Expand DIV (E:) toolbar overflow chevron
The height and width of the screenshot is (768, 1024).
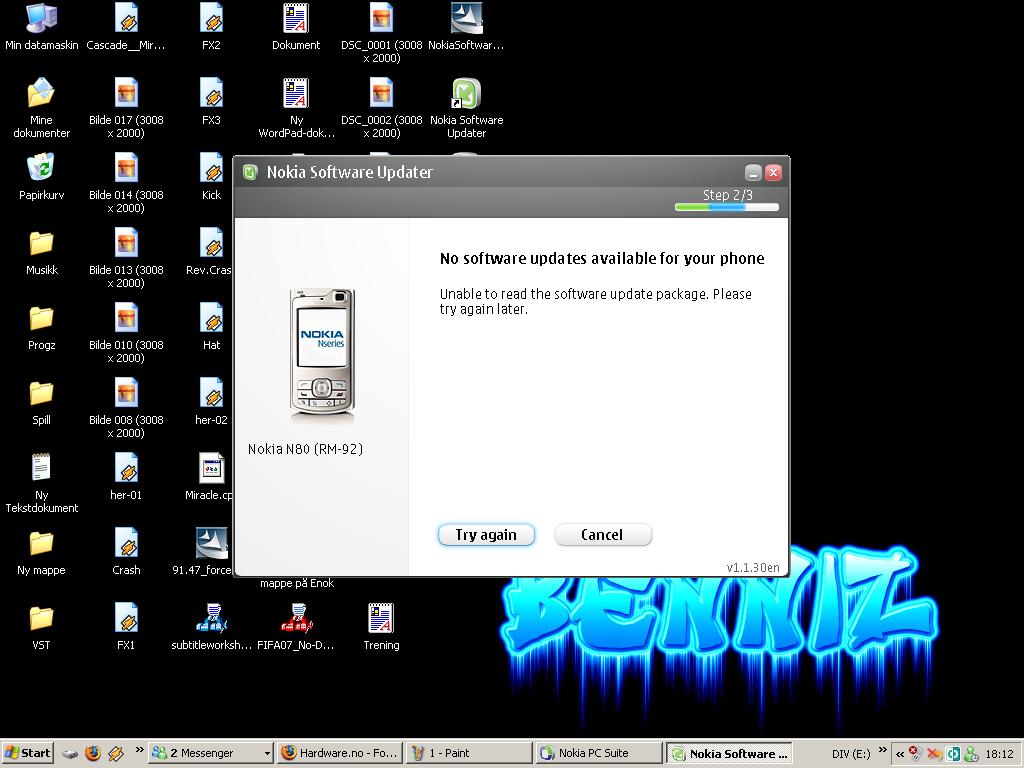883,750
